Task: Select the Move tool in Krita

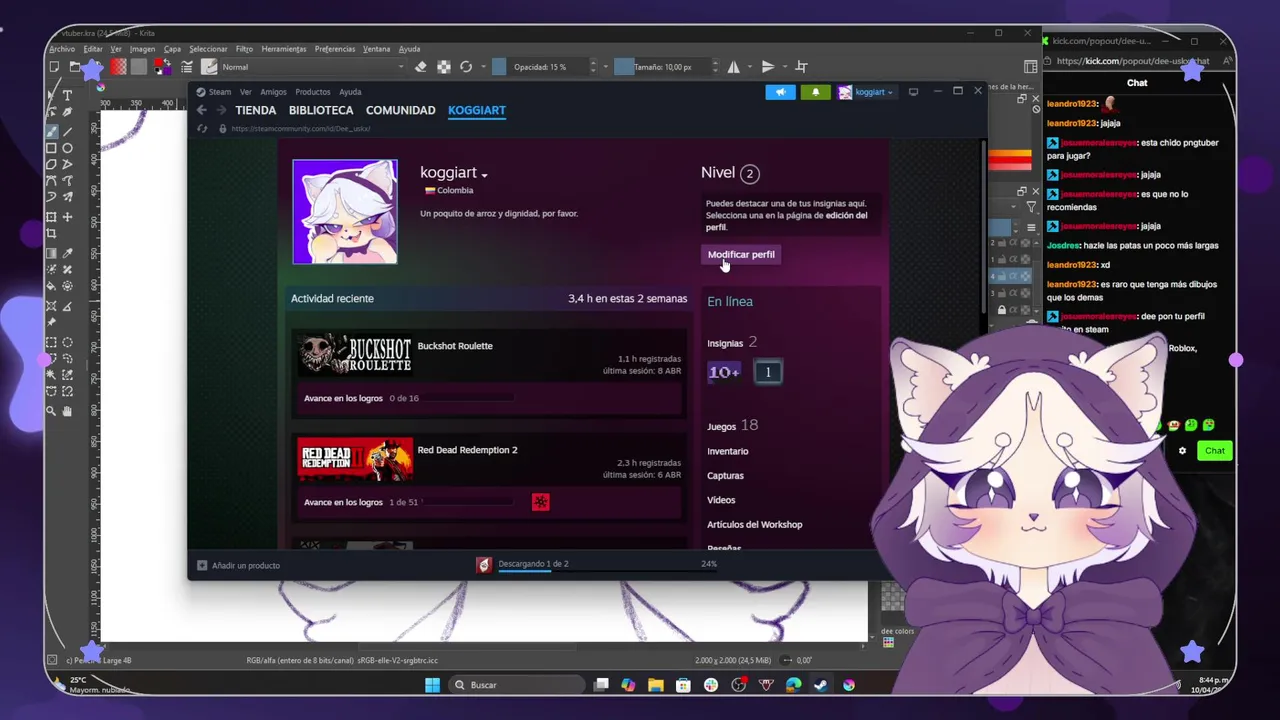Action: [x=68, y=217]
